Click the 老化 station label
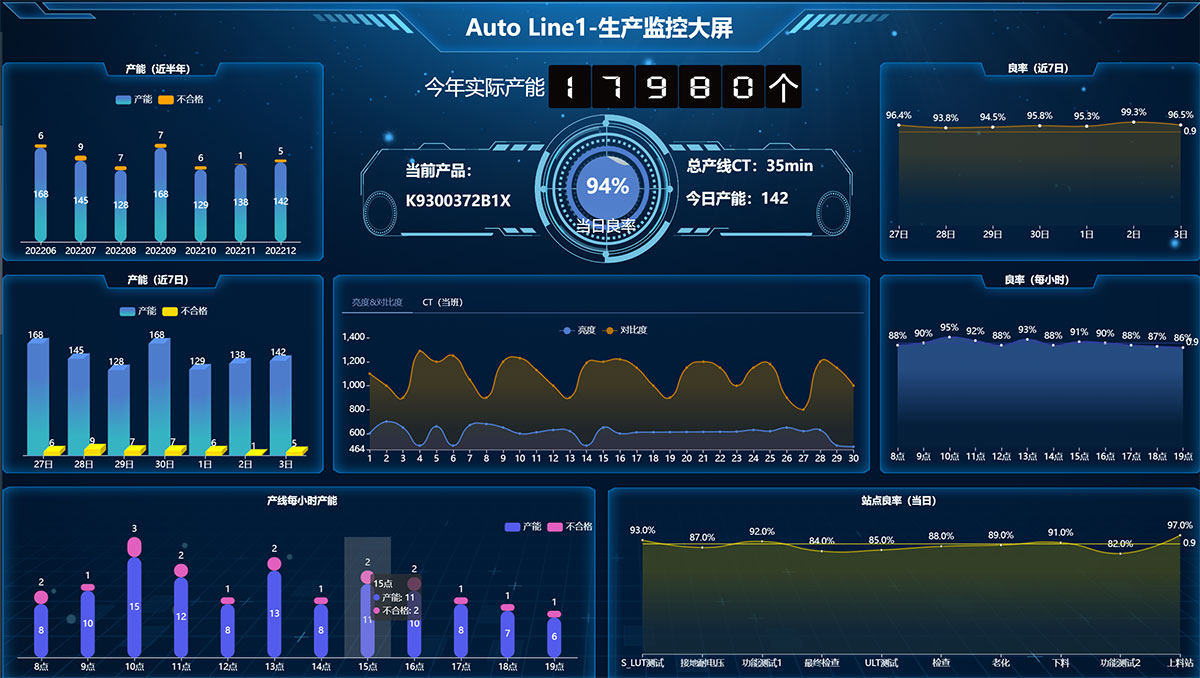Viewport: 1200px width, 678px height. point(1001,662)
